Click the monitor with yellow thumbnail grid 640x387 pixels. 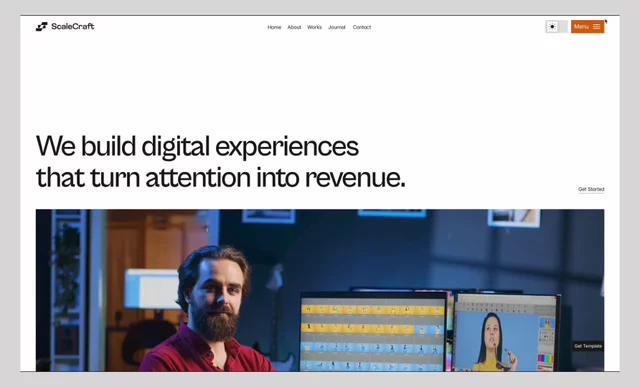(373, 331)
